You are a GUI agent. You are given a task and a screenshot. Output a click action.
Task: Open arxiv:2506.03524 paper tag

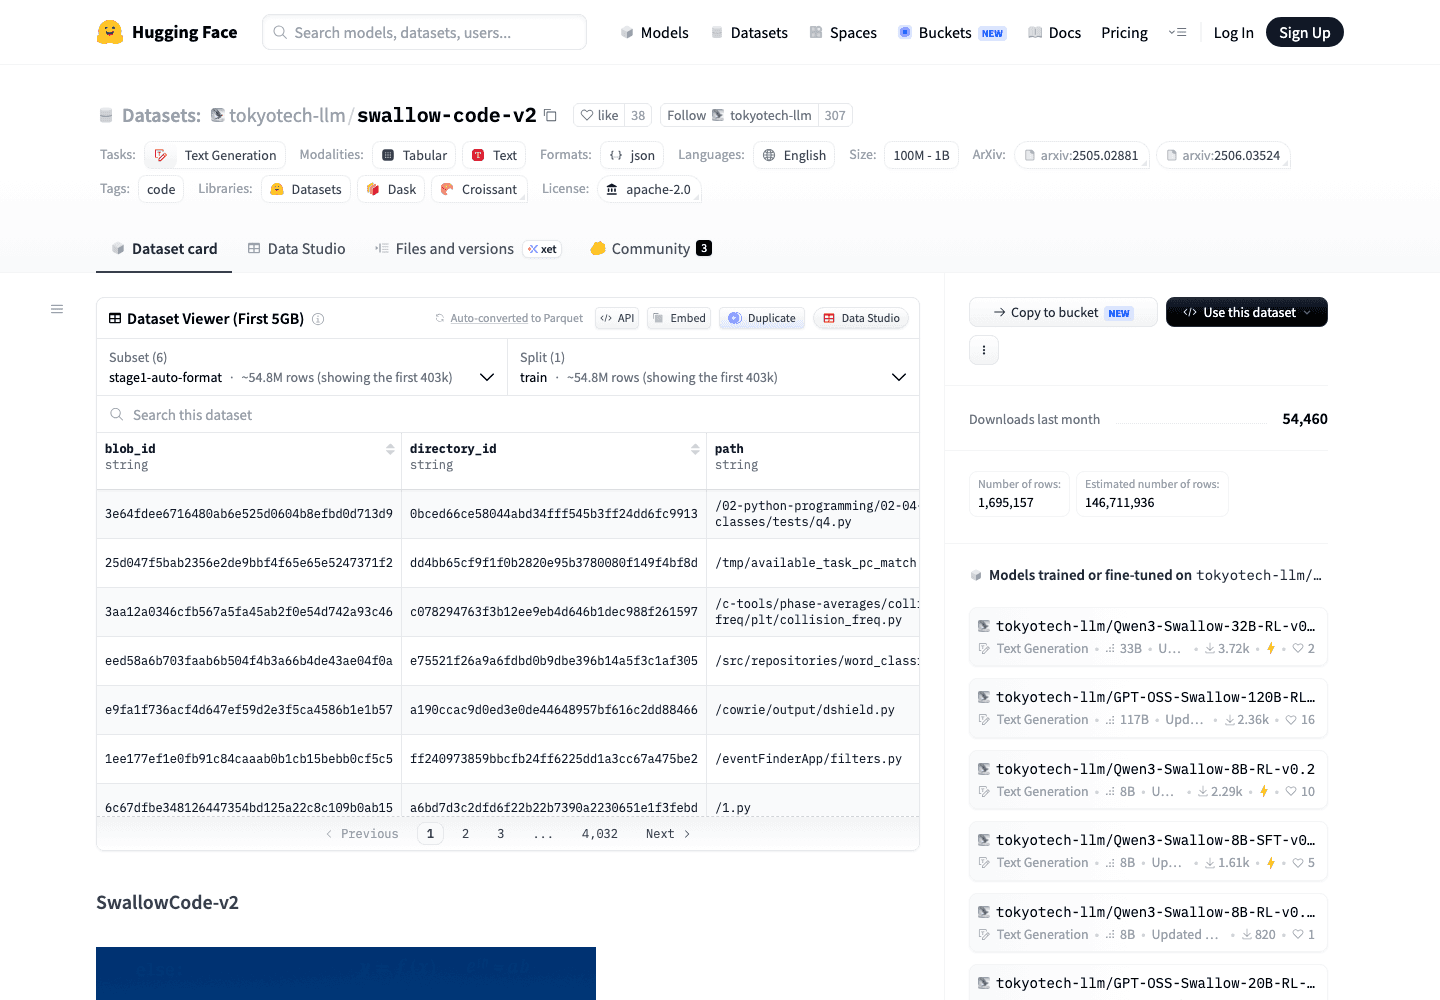(1223, 155)
